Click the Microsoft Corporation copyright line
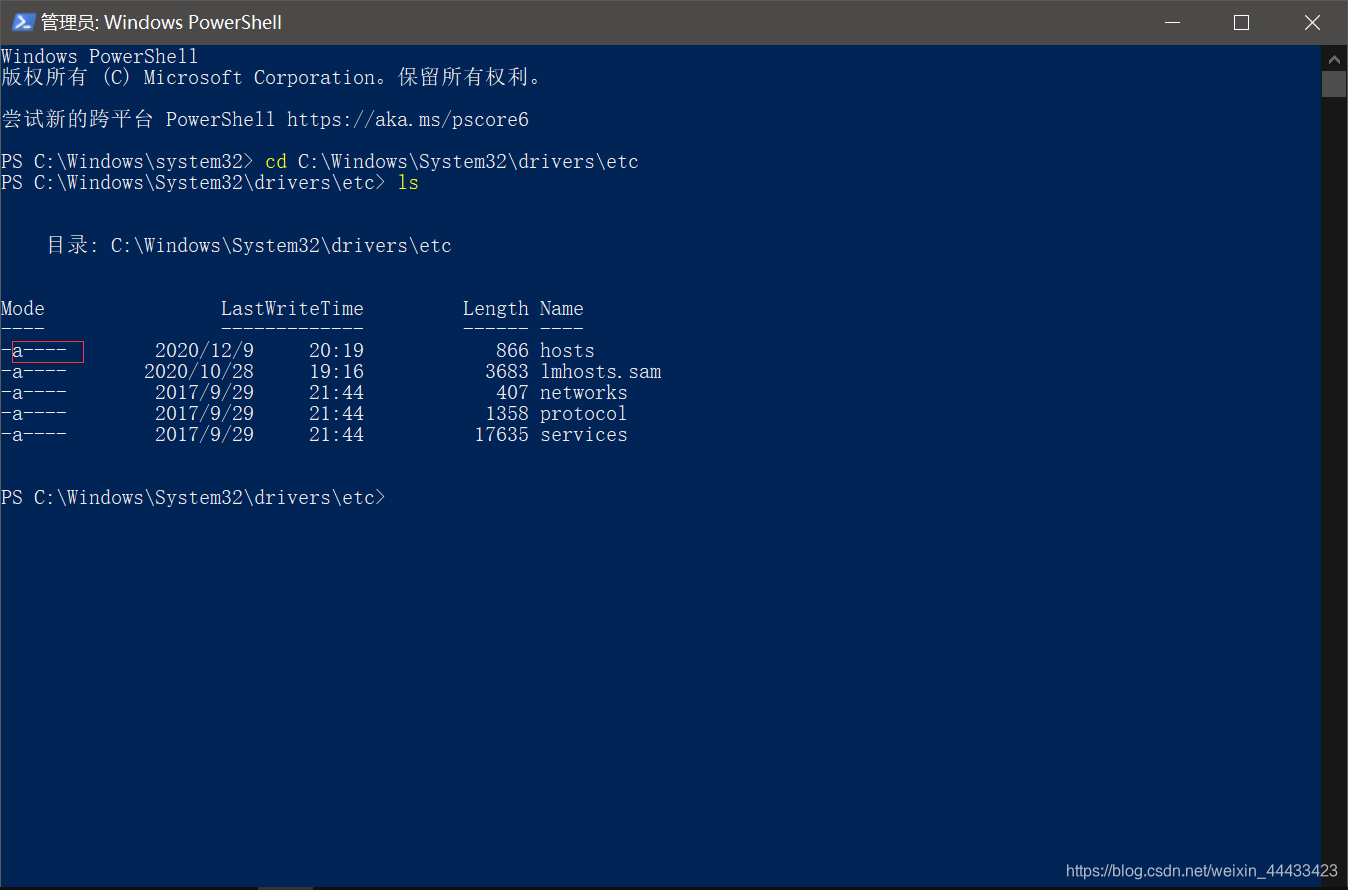Image resolution: width=1348 pixels, height=890 pixels. click(x=272, y=78)
